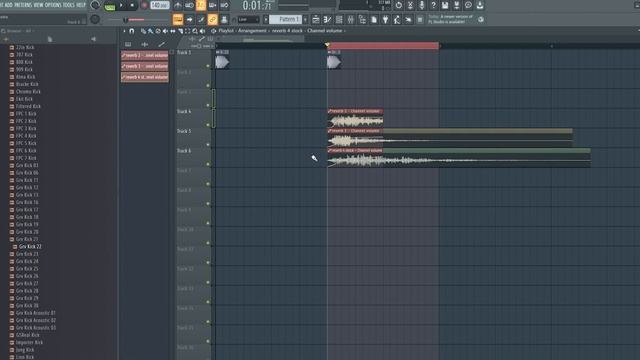This screenshot has width=640, height=360.
Task: Click the download content library icon
Action: coord(480,5)
